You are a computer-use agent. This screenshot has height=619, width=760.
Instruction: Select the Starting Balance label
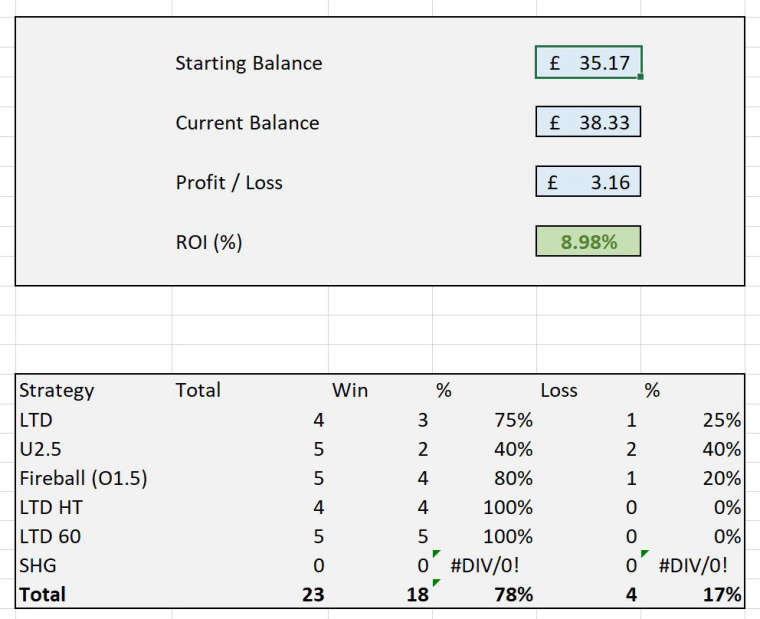(x=249, y=63)
